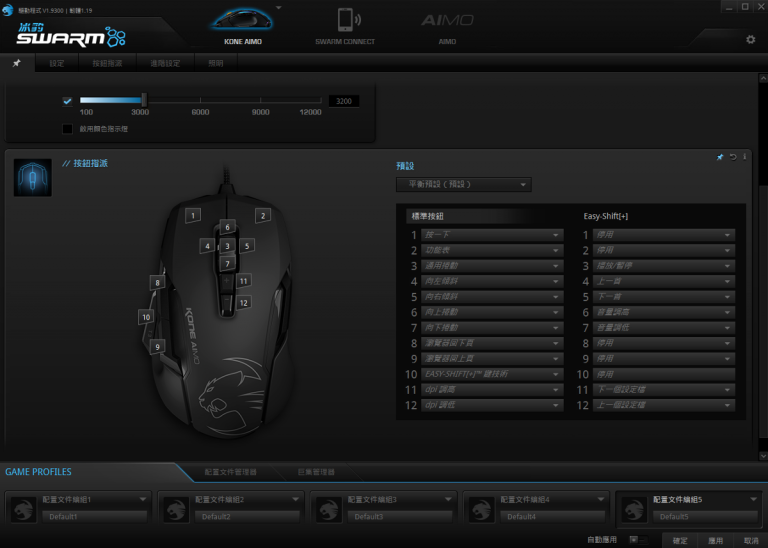768x548 pixels.
Task: Select the KONE AIMO mouse device icon
Action: click(x=242, y=20)
